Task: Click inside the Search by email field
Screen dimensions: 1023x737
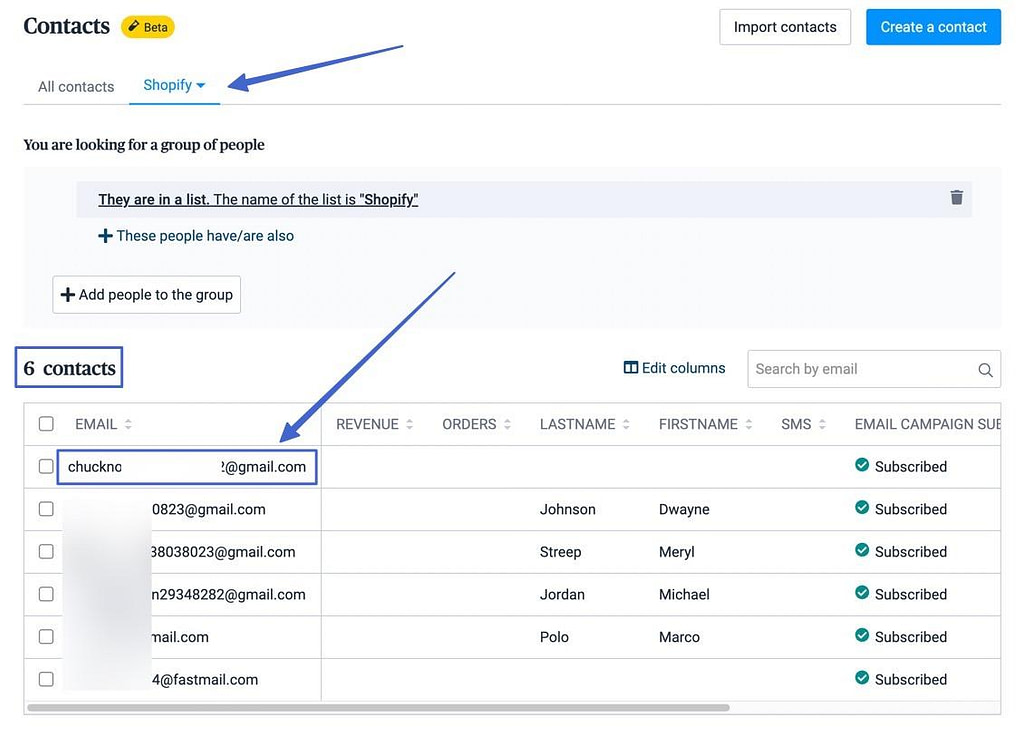Action: pos(860,369)
